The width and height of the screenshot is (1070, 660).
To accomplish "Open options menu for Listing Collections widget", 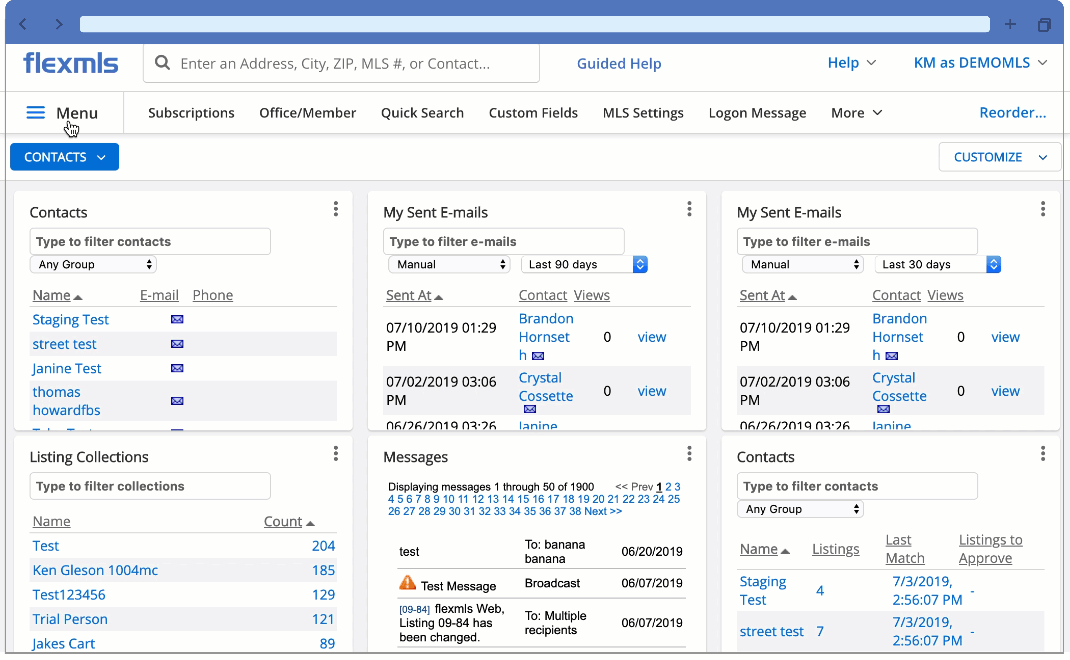I will [x=336, y=454].
